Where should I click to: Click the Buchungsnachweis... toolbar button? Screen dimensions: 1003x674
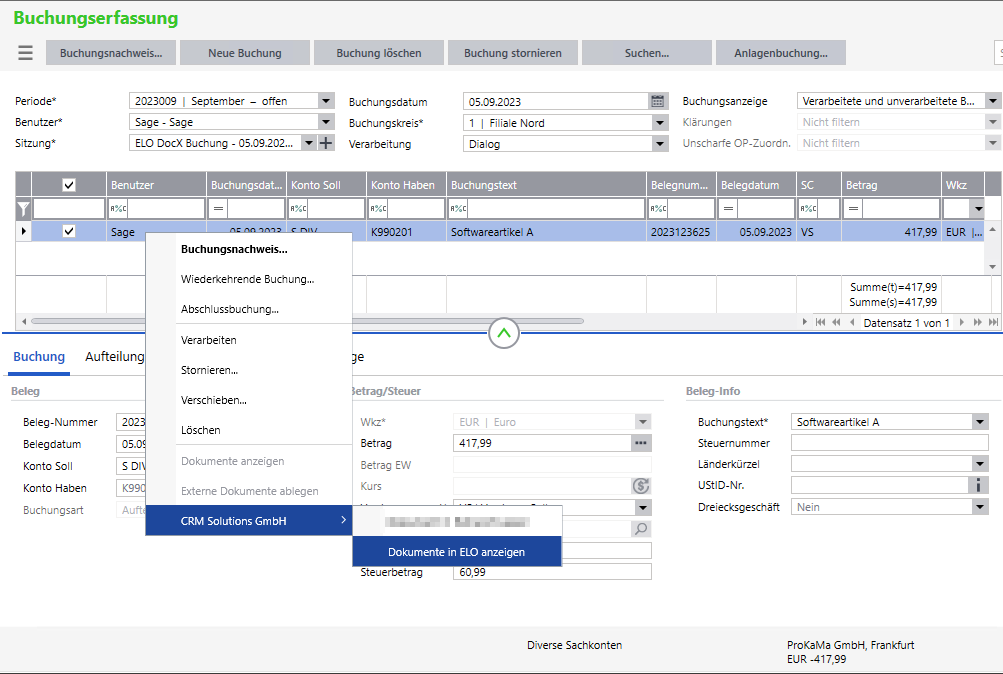(111, 52)
